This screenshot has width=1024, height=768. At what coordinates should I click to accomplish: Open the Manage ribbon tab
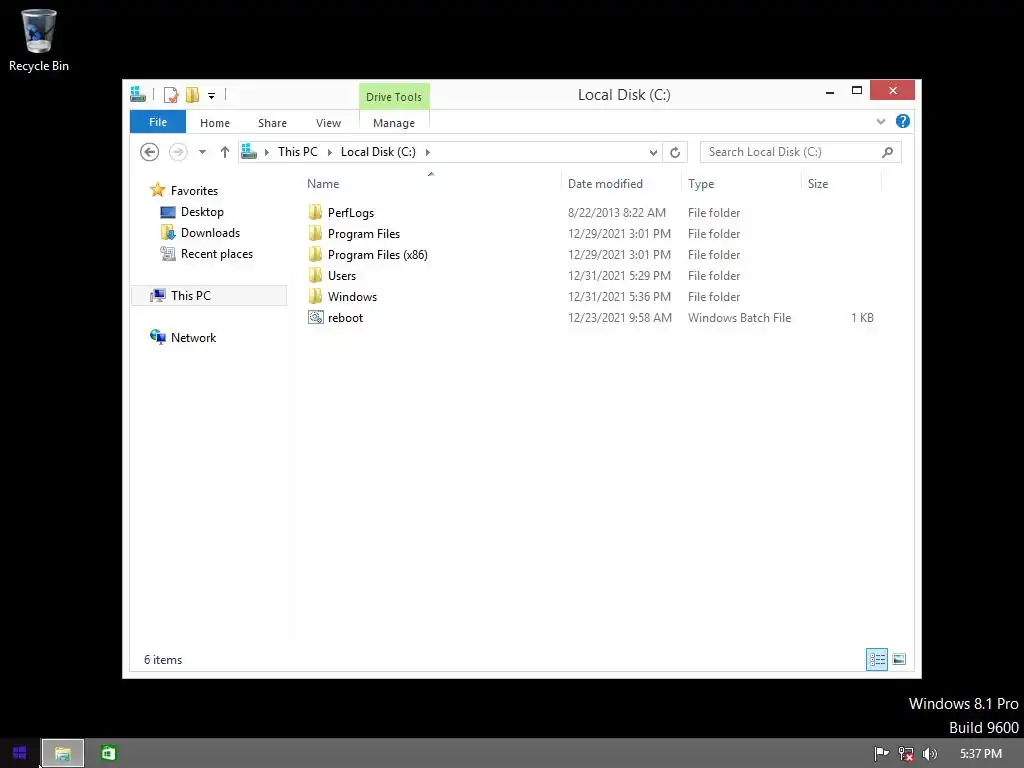click(394, 123)
